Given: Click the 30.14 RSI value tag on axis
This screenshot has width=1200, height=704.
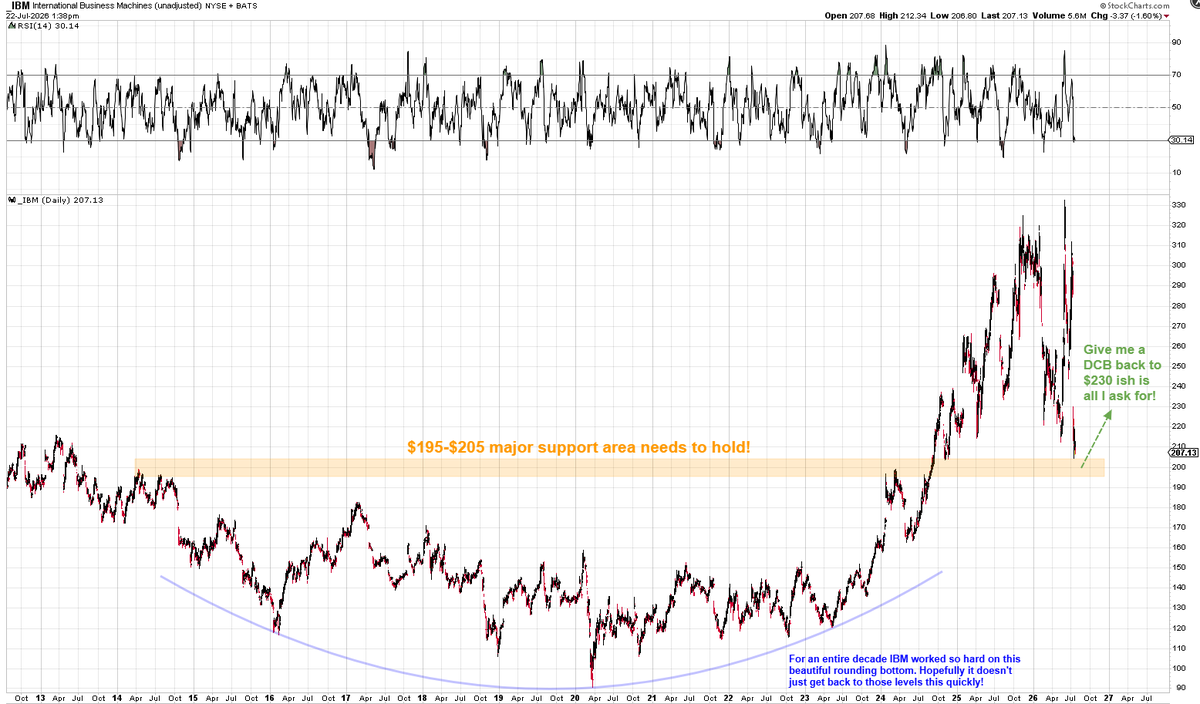Looking at the screenshot, I should pos(1181,141).
